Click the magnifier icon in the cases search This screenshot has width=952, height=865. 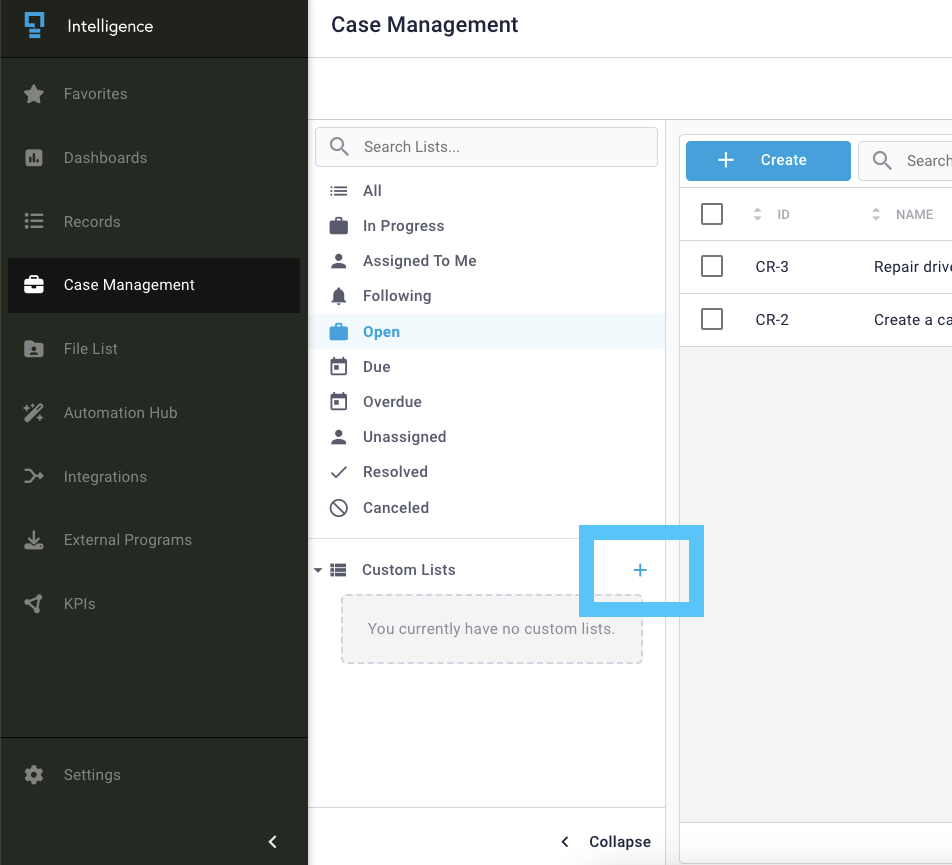tap(882, 161)
